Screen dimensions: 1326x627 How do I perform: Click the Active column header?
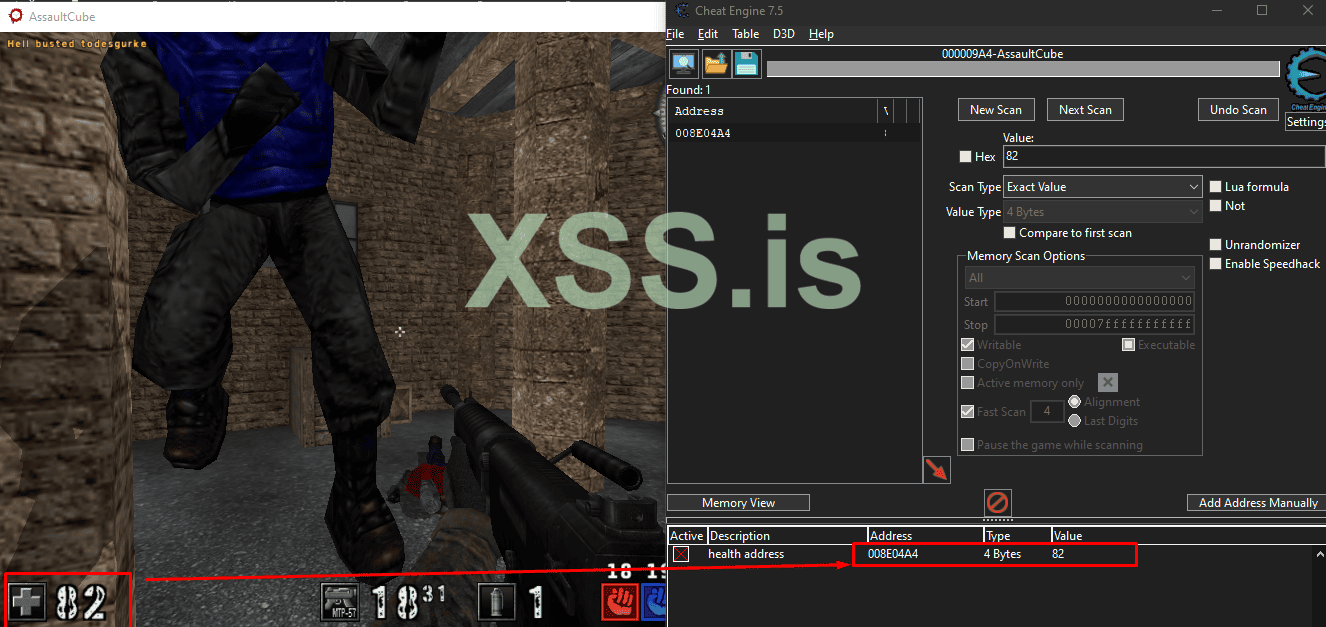click(x=687, y=536)
